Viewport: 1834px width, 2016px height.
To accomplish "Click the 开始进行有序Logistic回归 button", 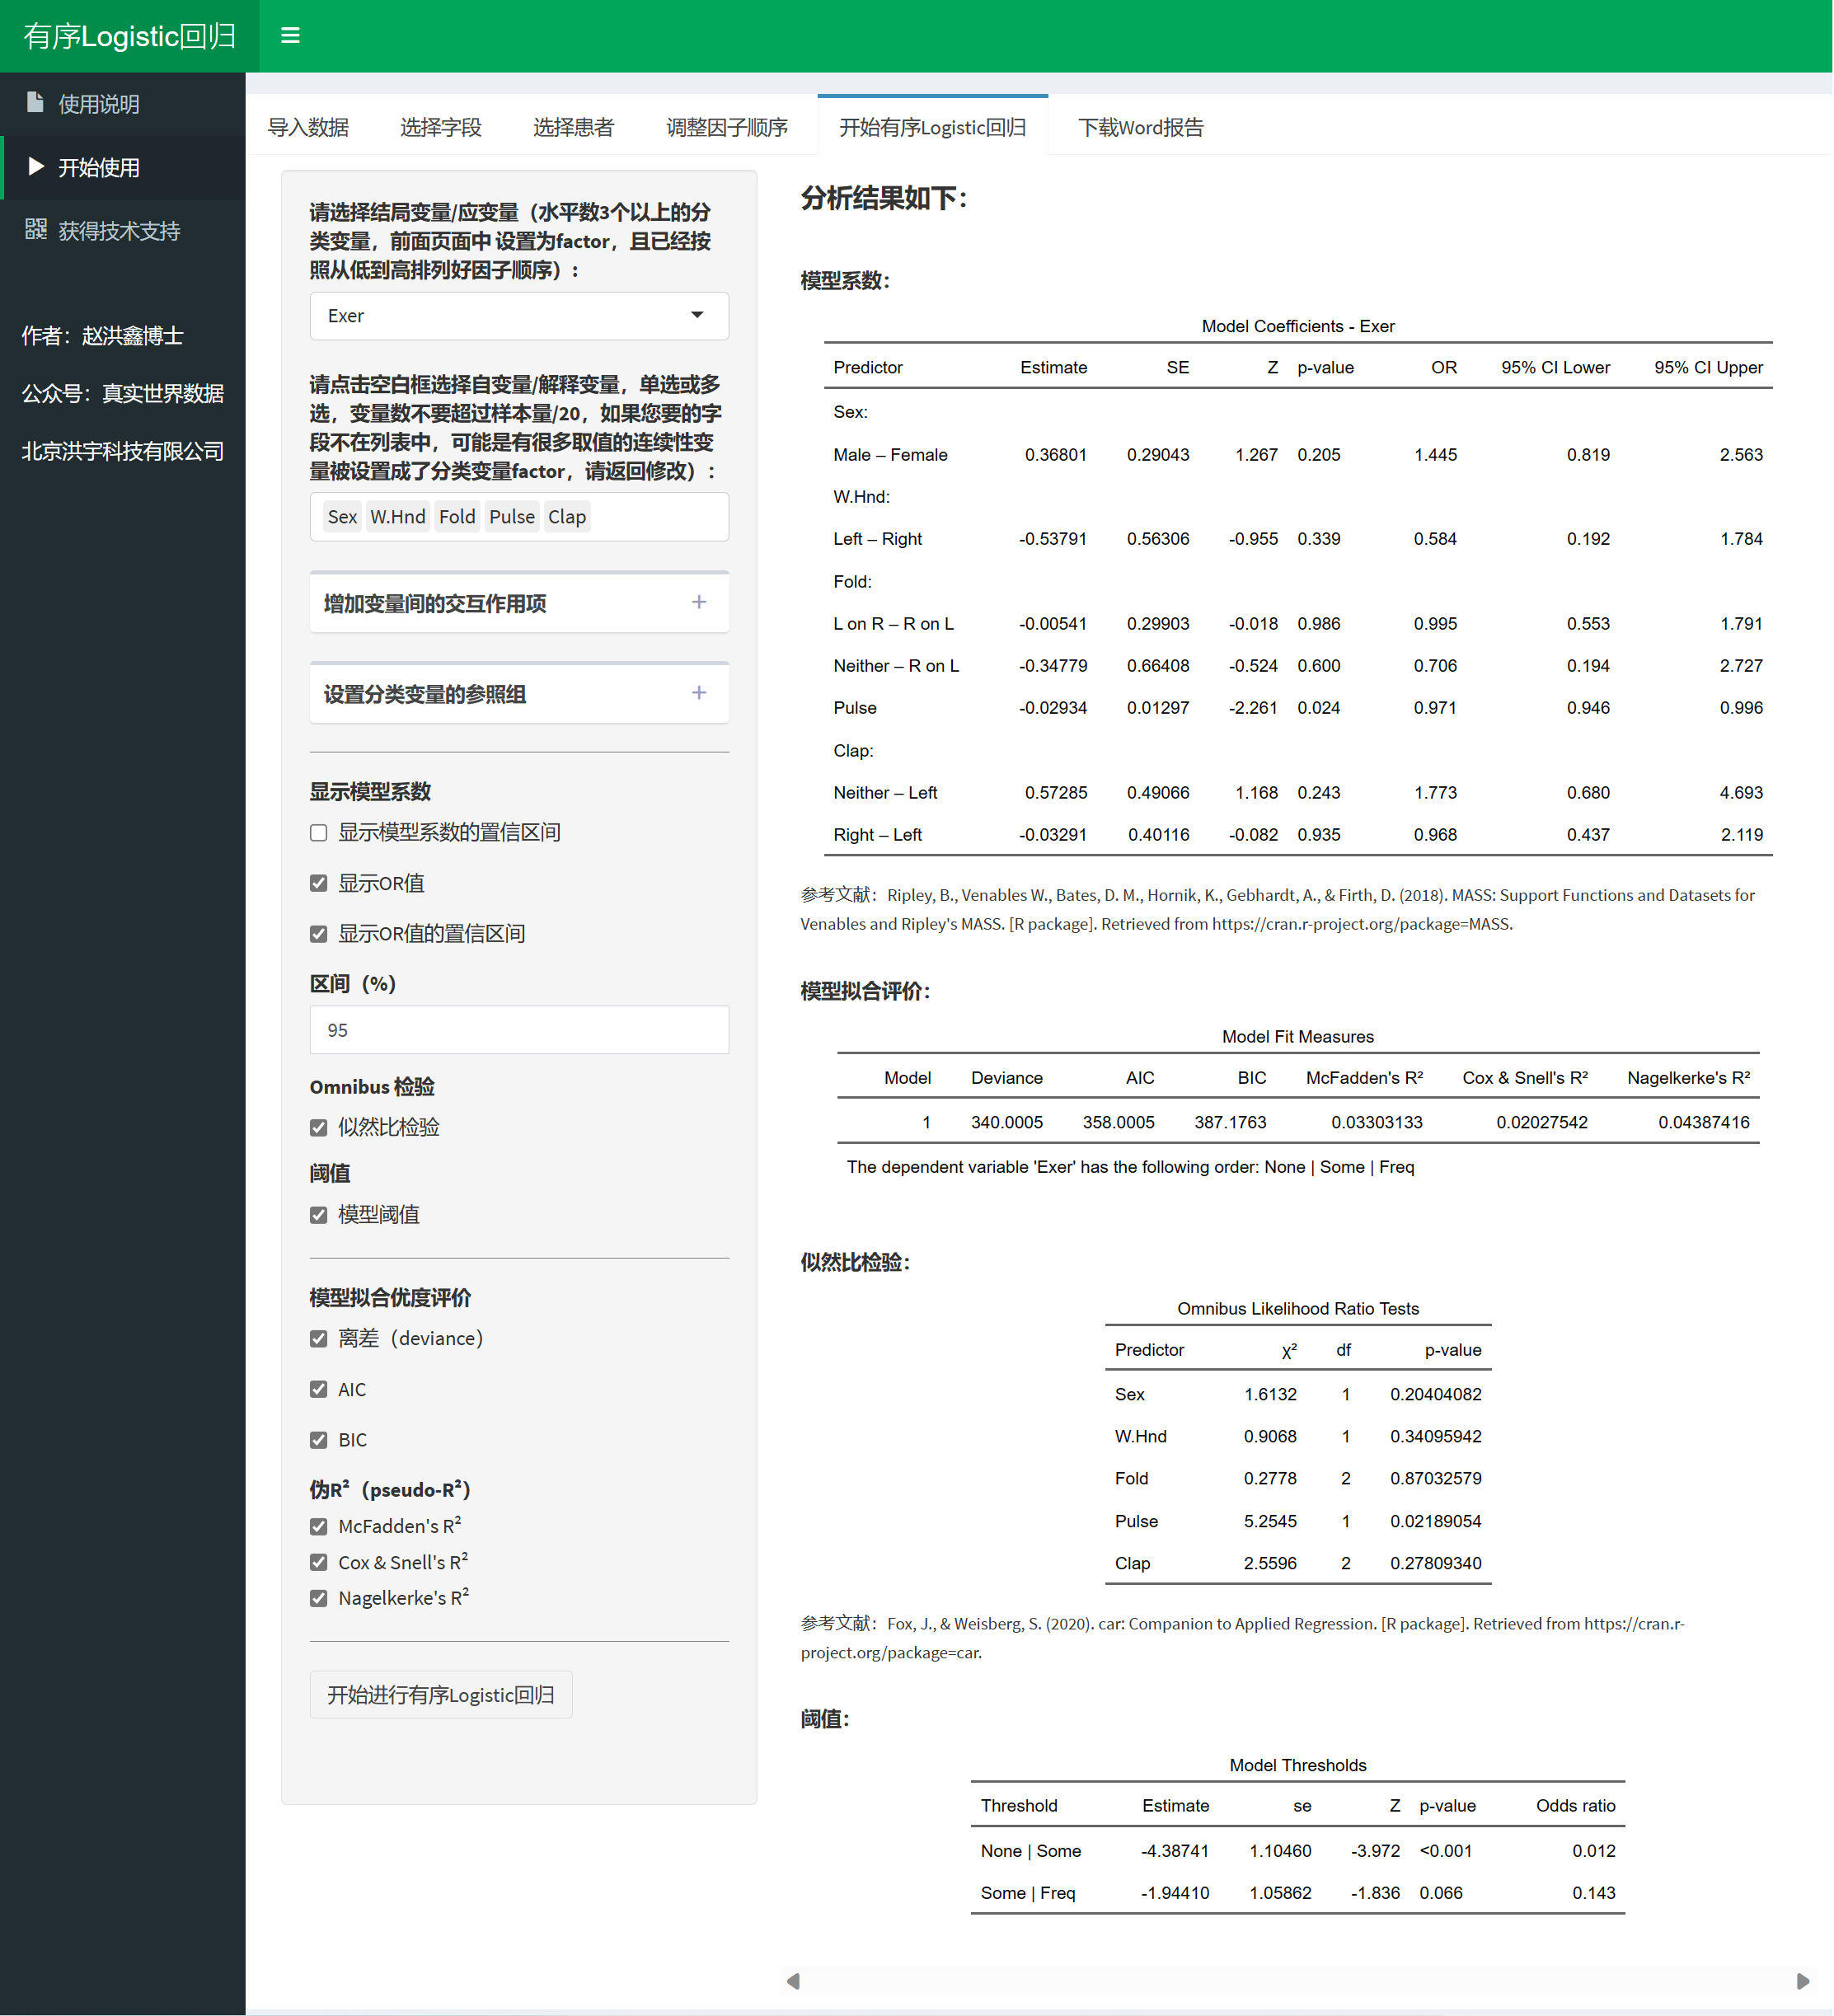I will click(x=441, y=1695).
